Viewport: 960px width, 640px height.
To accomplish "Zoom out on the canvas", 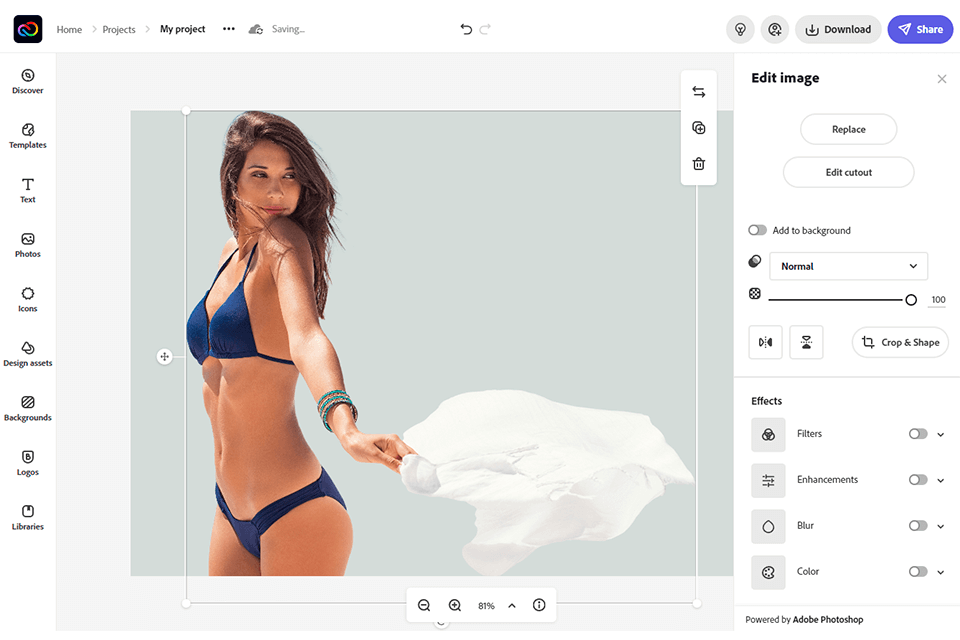I will pos(424,605).
